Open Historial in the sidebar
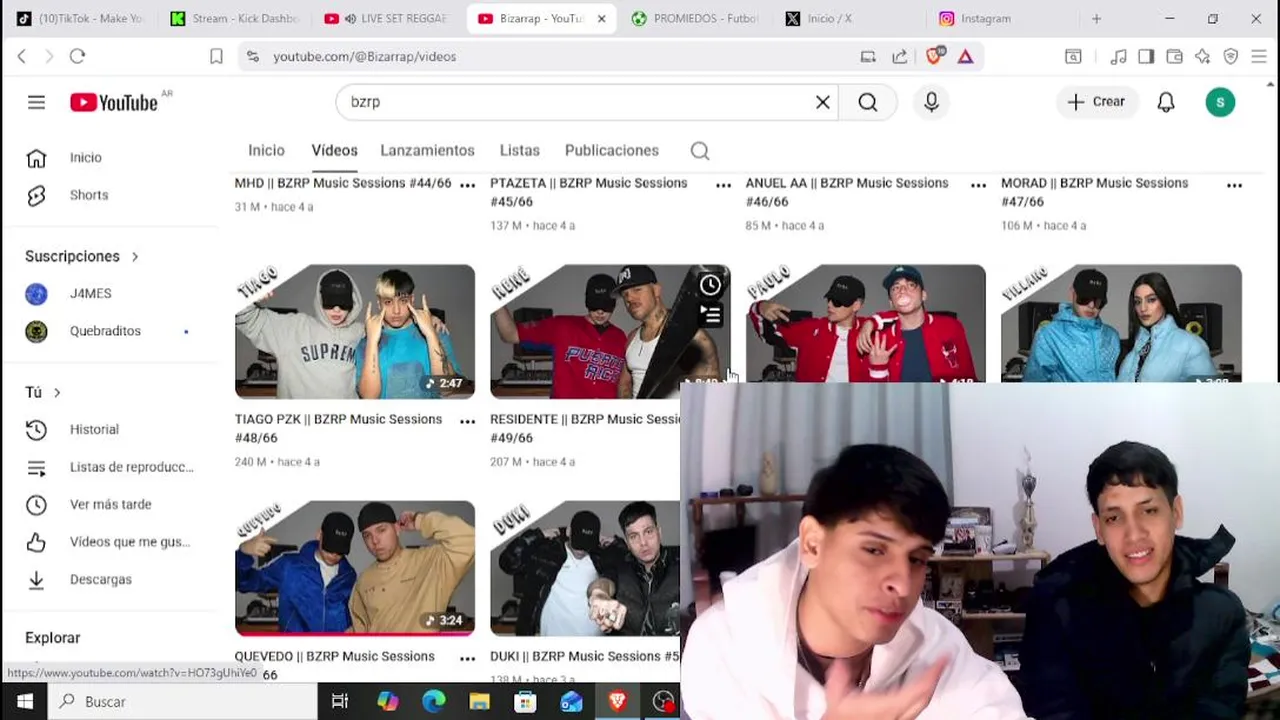 [x=110, y=430]
